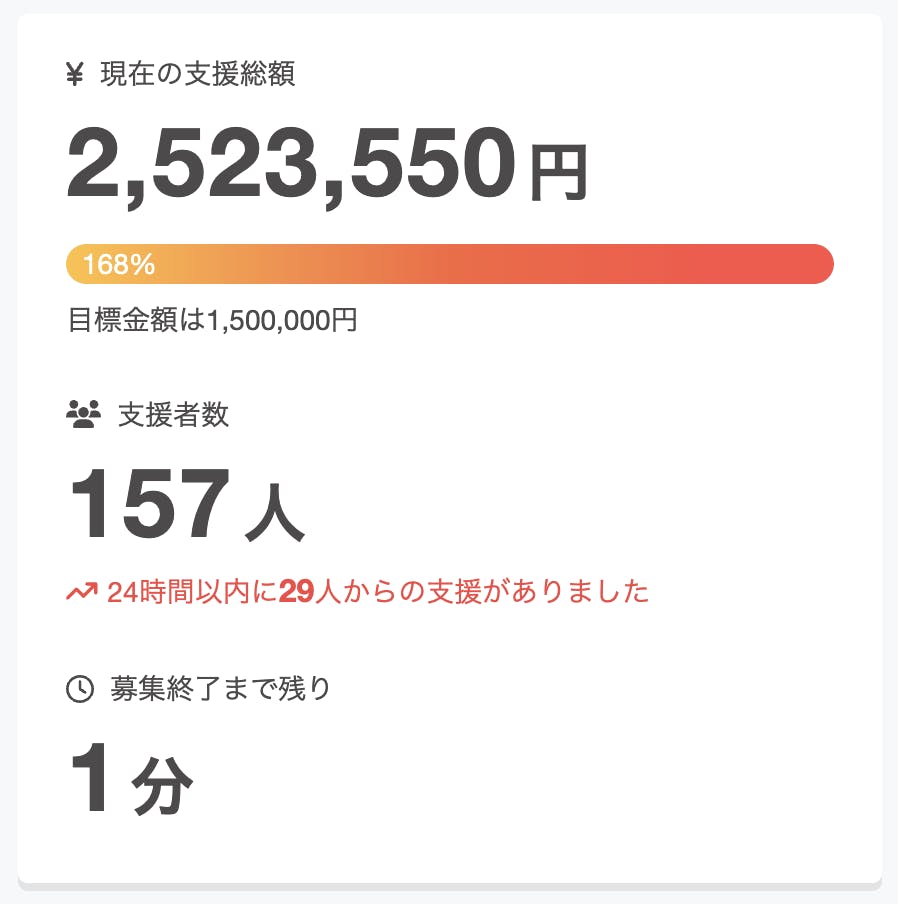Select the 現在の支援総額 label
The width and height of the screenshot is (898, 904).
(198, 75)
